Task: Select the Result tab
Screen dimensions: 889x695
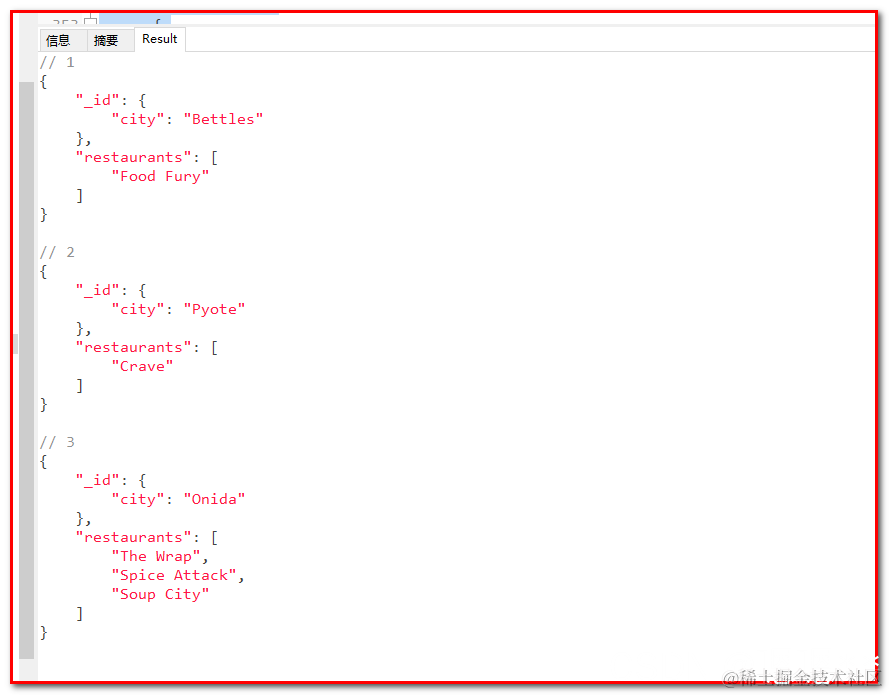Action: point(159,39)
